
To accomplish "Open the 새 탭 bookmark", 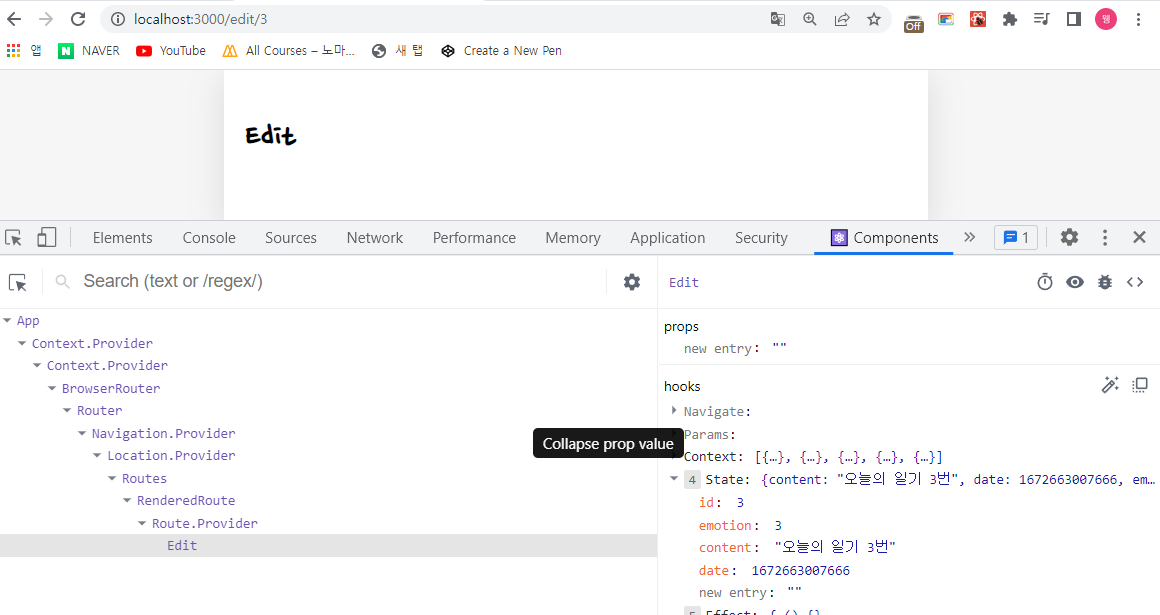I will click(x=397, y=50).
